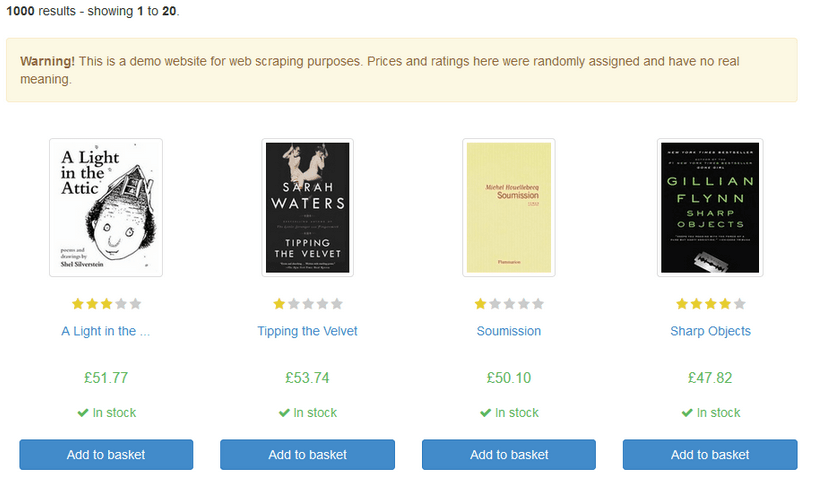Open A Light in the Attic cover image
The height and width of the screenshot is (488, 833).
click(x=106, y=208)
